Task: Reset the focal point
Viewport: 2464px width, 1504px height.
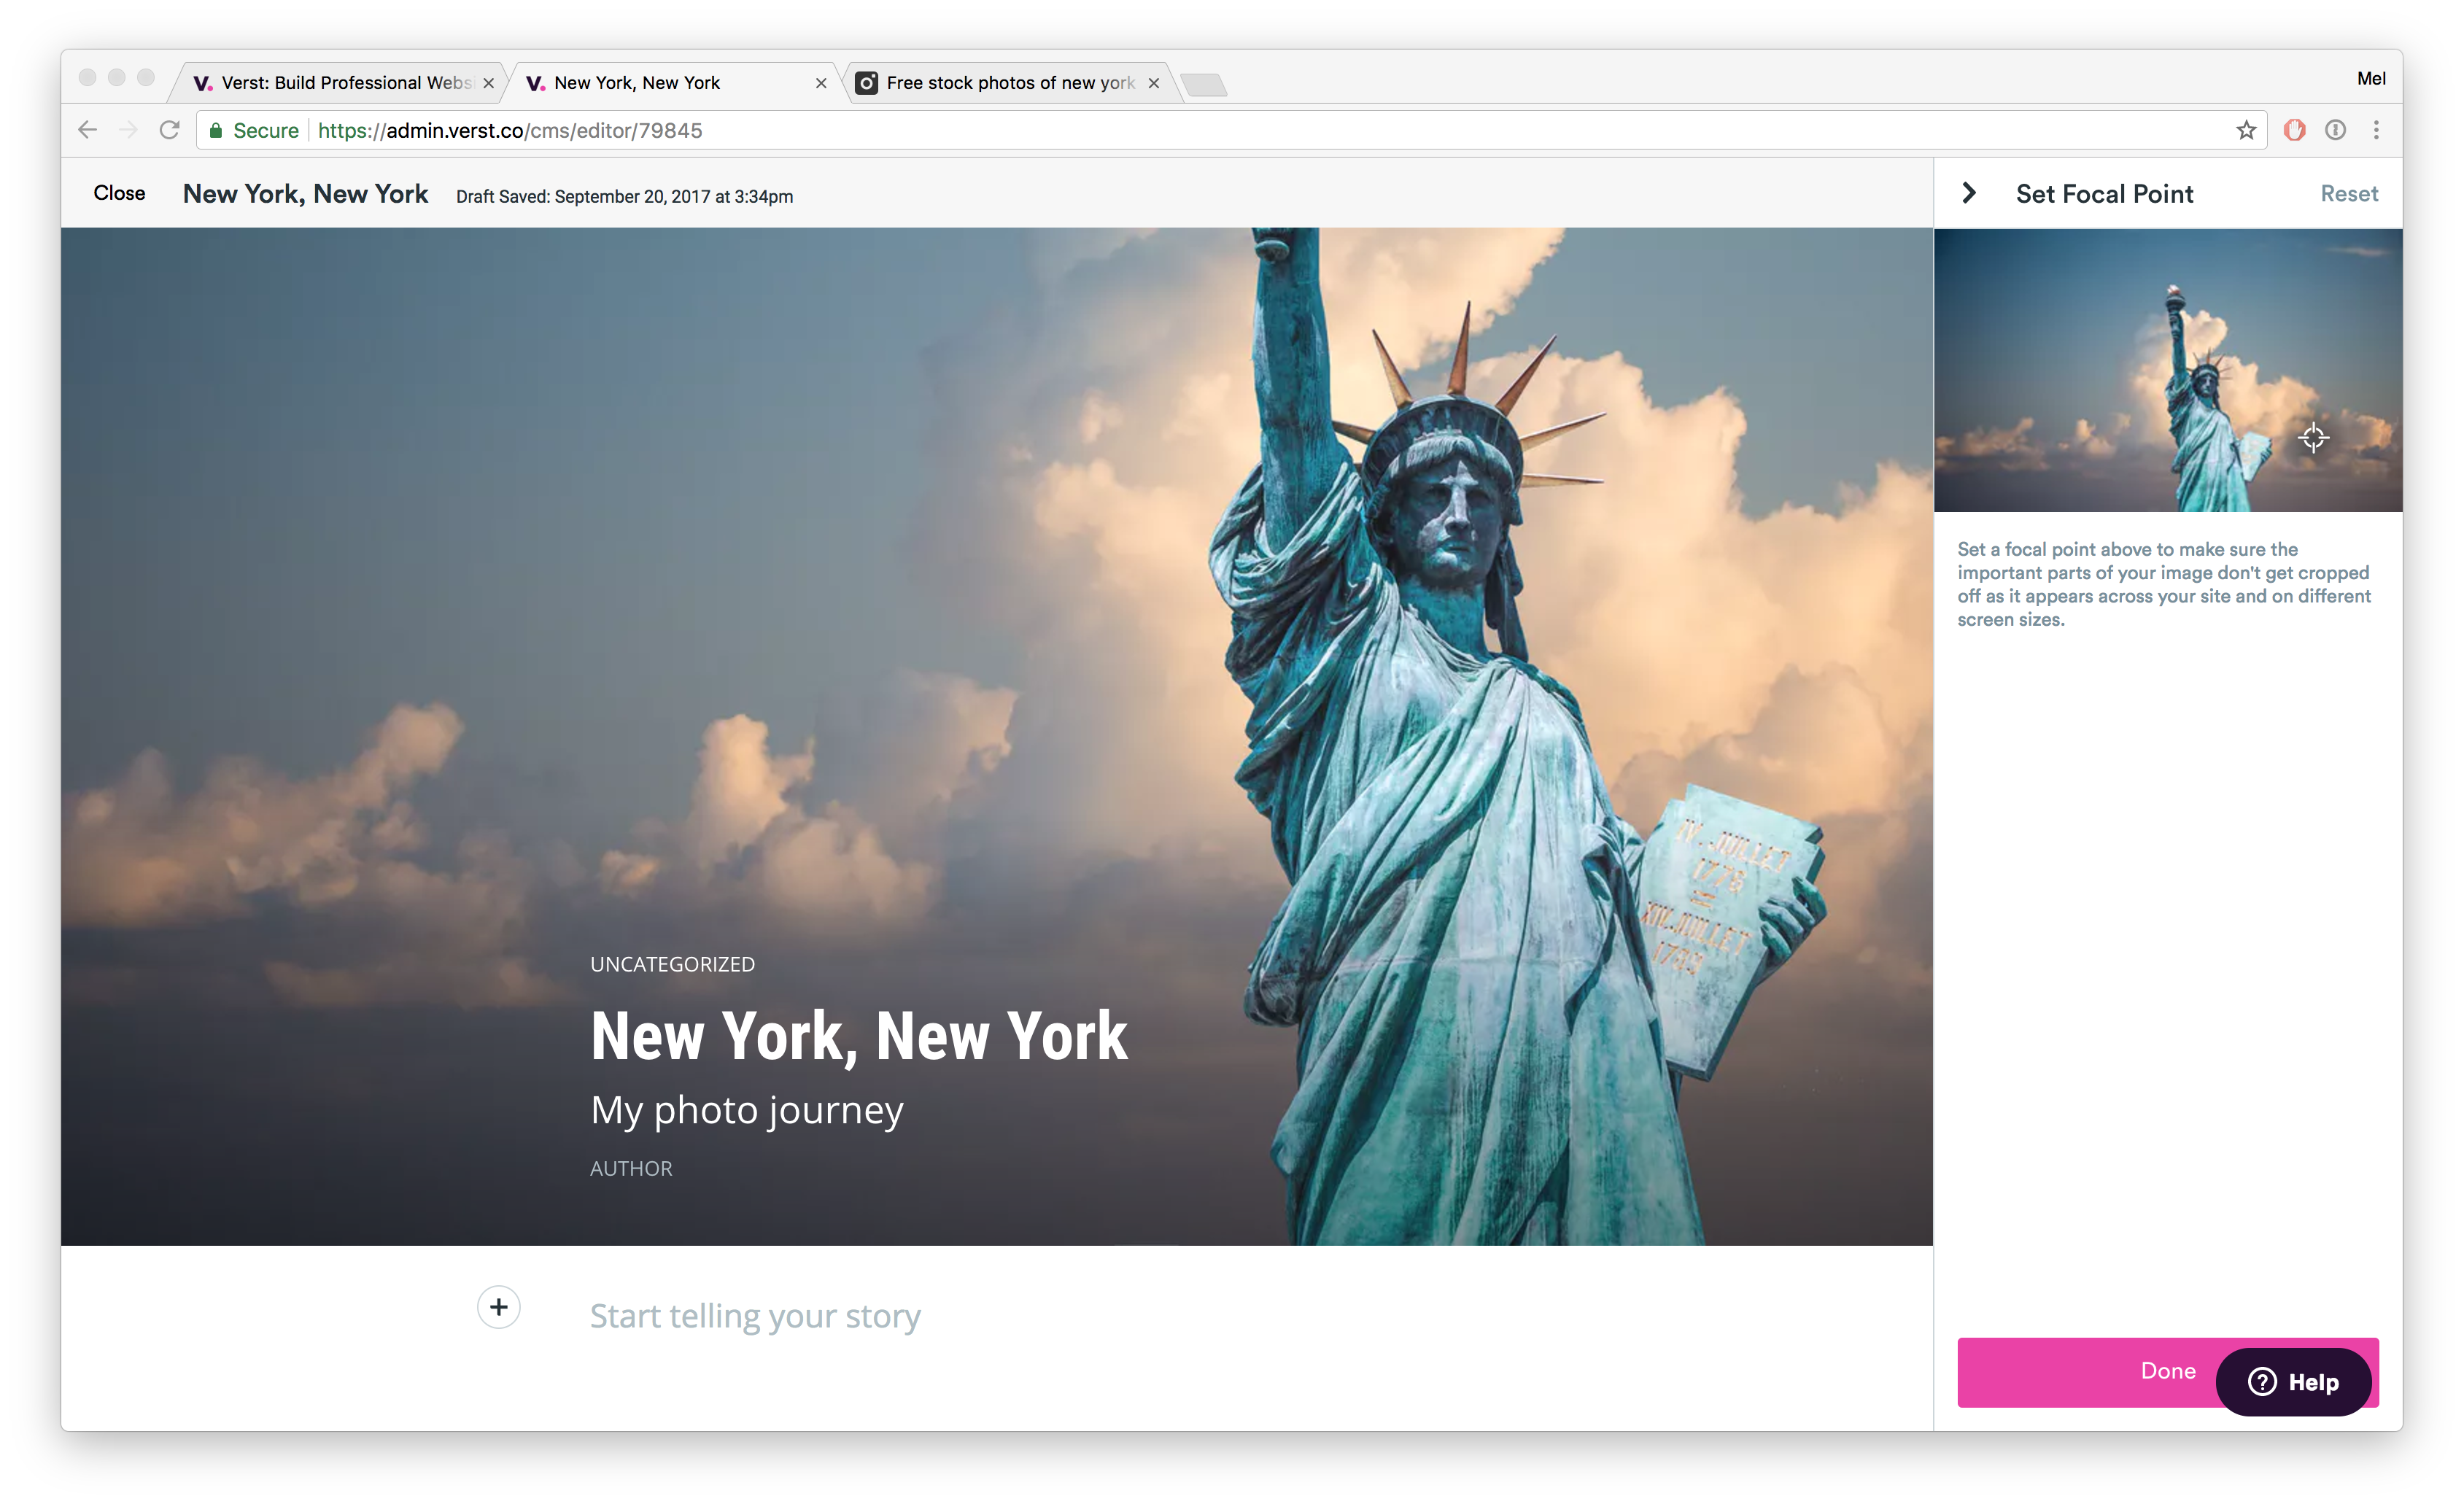Action: click(2349, 194)
